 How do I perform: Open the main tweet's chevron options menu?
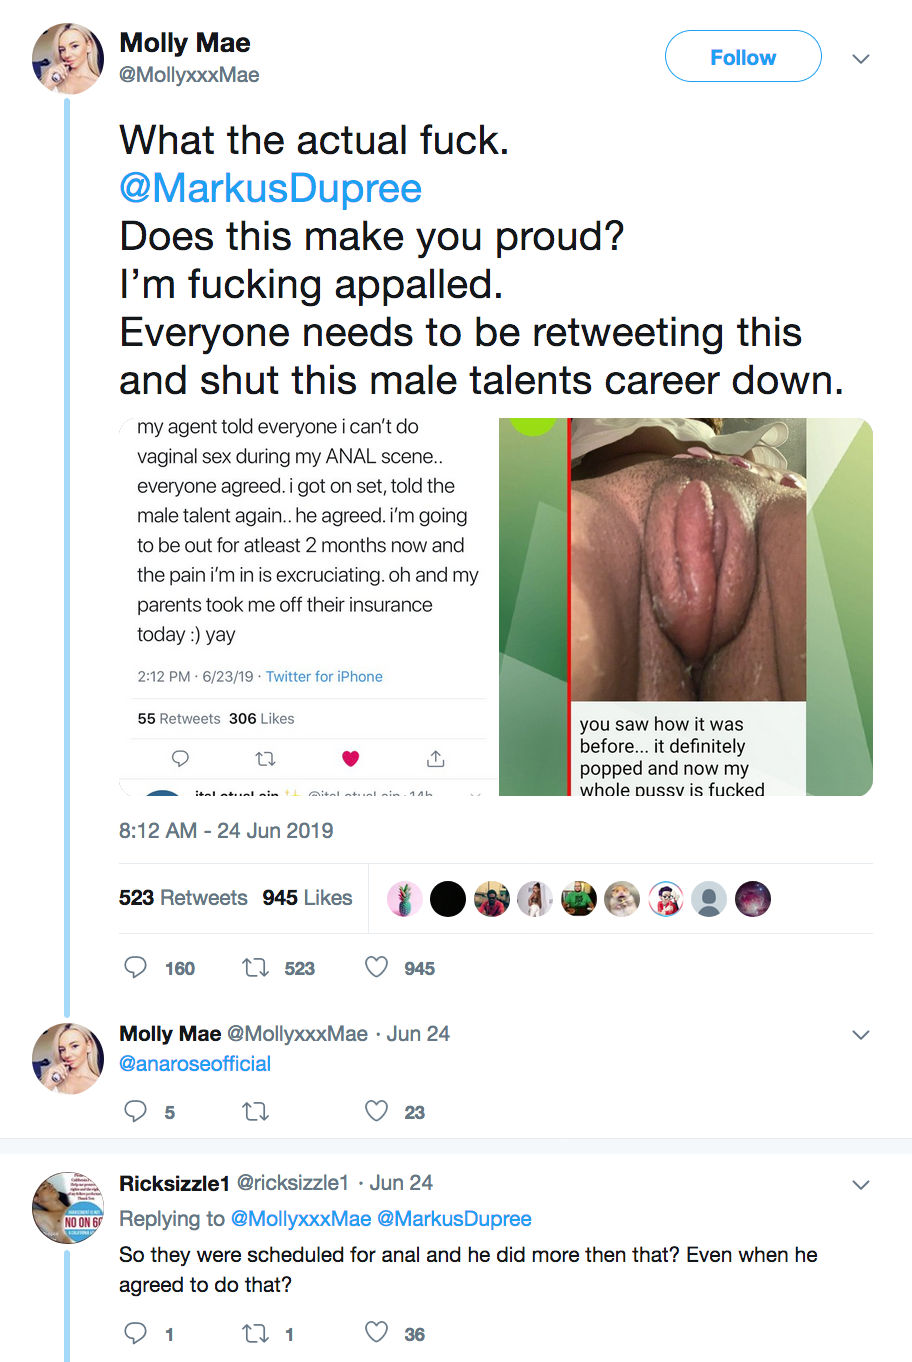tap(860, 59)
